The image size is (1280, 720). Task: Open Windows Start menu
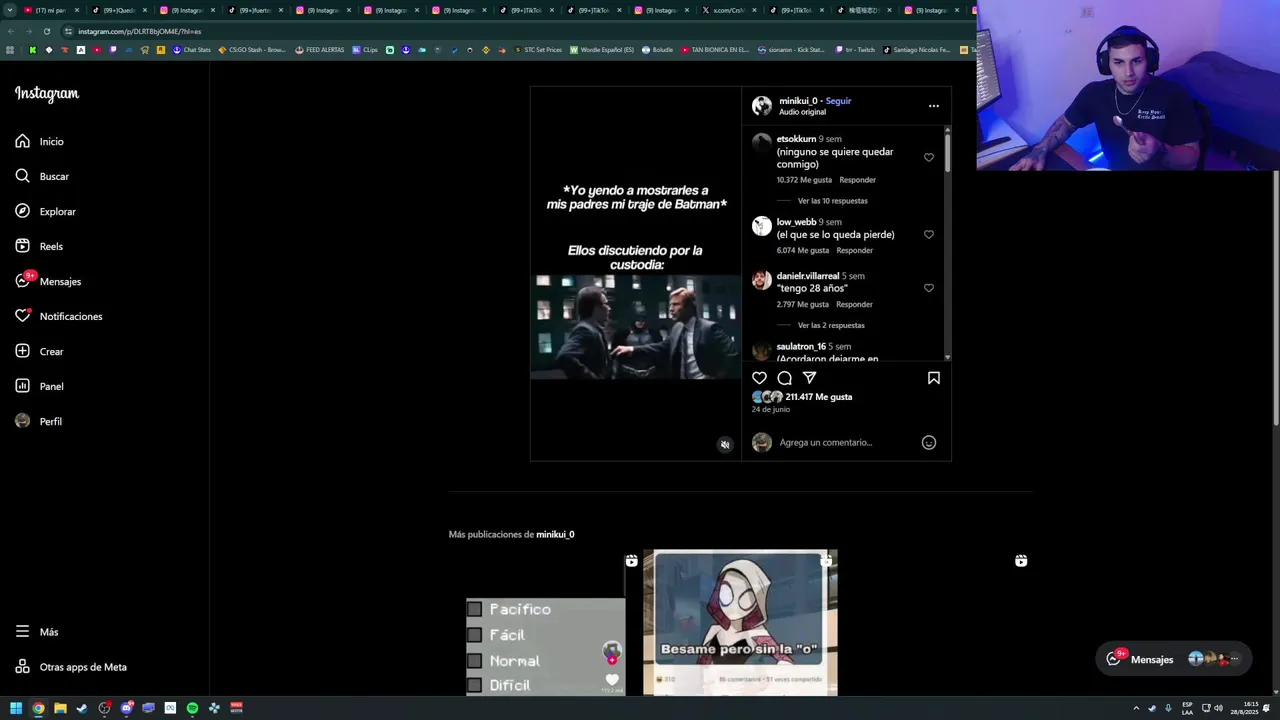click(x=16, y=708)
